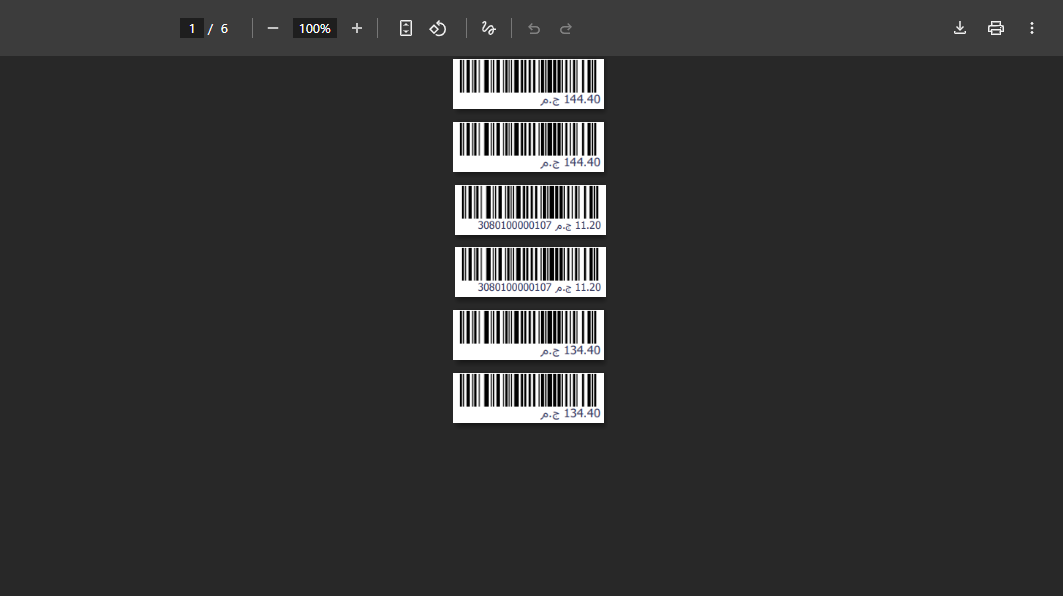
Task: Download the PDF file
Action: [x=960, y=28]
